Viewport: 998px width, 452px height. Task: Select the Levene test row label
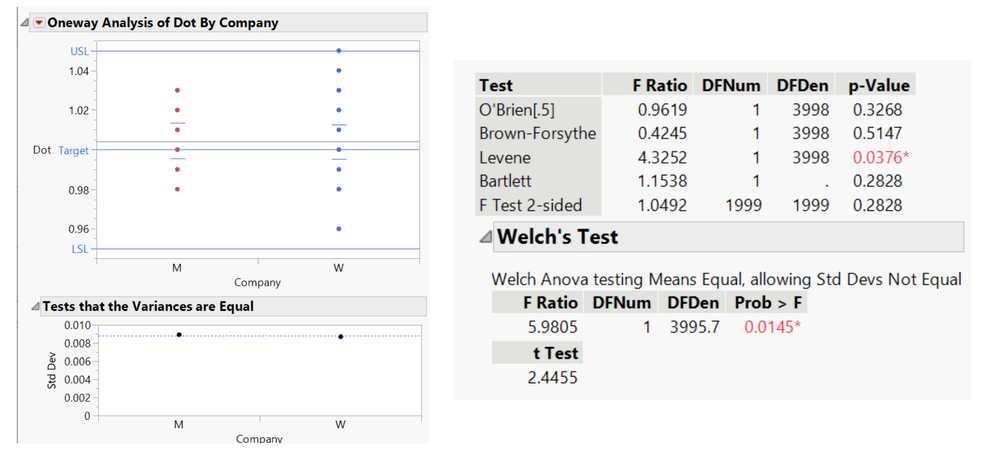point(505,157)
